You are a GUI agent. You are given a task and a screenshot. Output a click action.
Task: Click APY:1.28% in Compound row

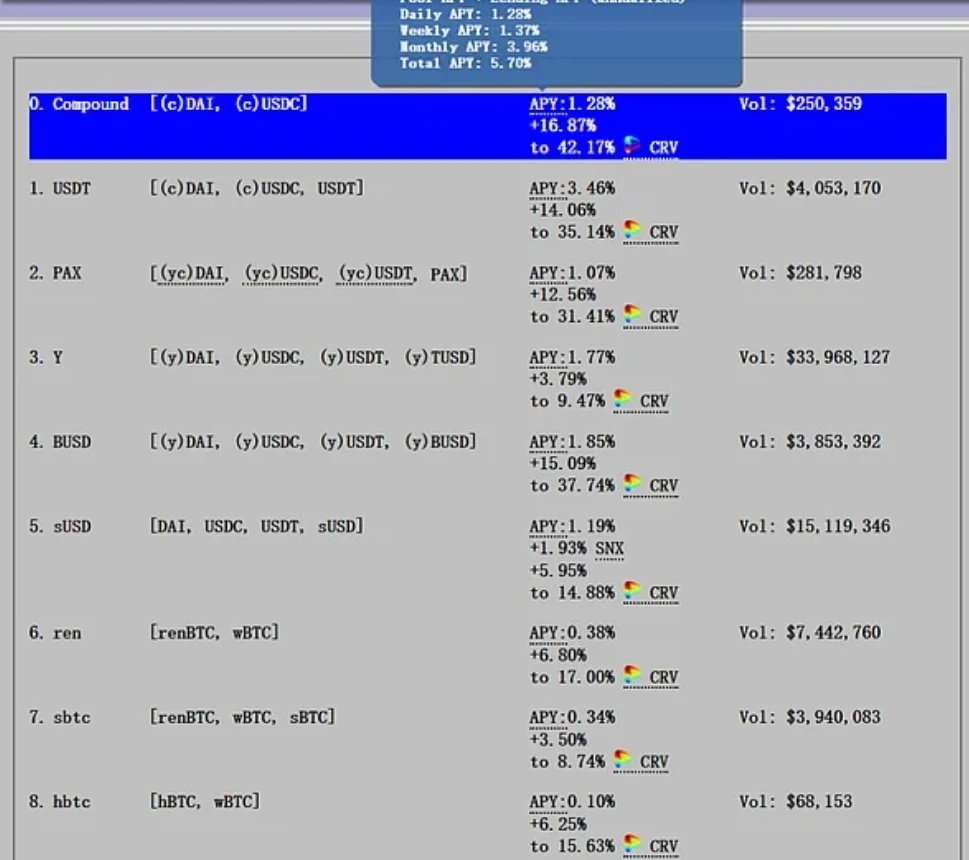(572, 104)
